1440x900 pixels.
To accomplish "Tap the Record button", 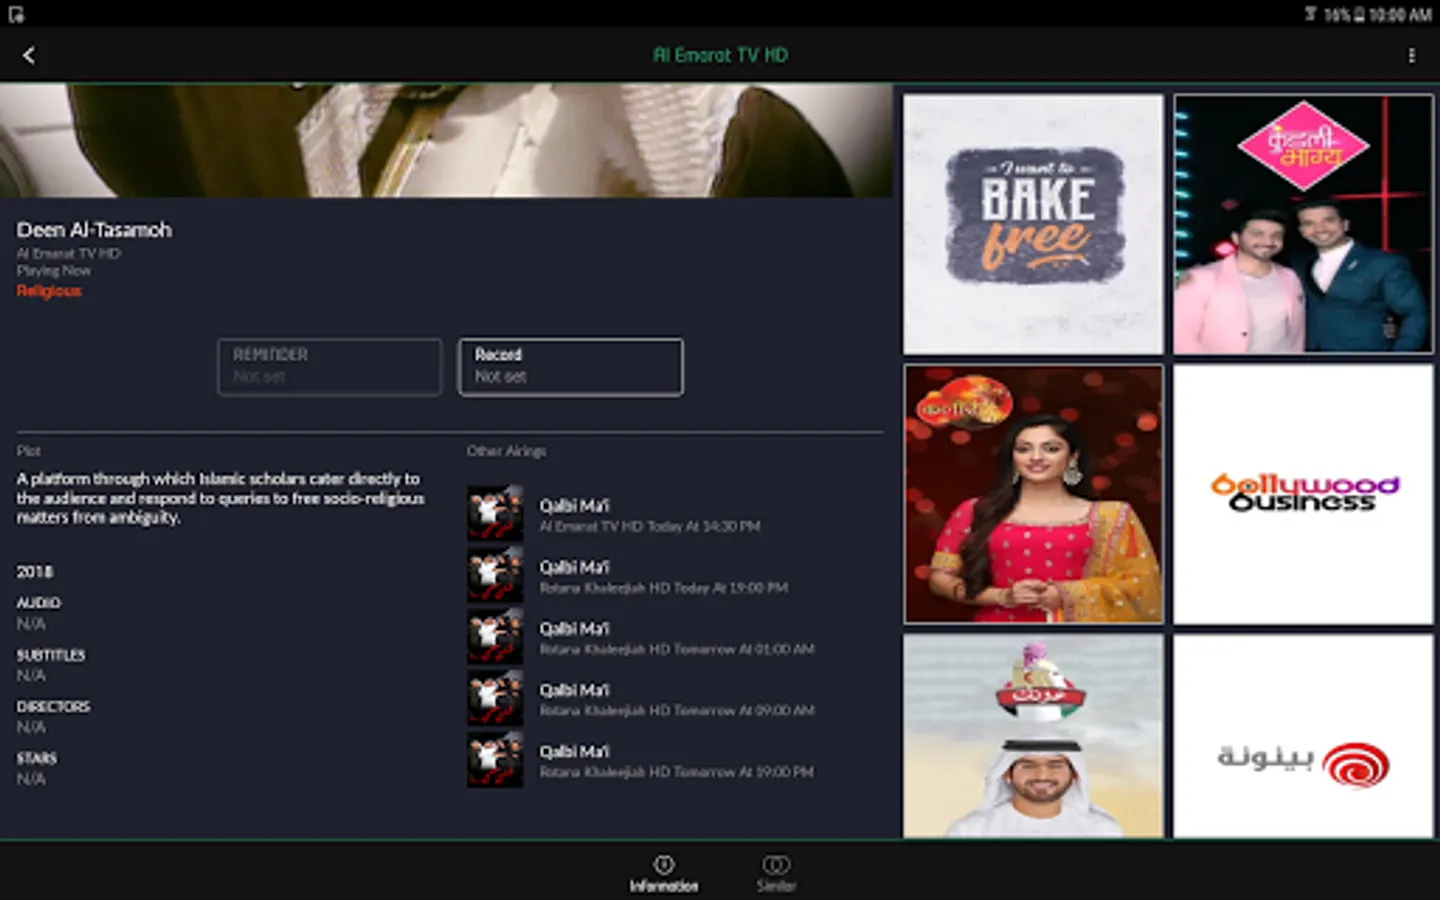I will click(x=571, y=367).
